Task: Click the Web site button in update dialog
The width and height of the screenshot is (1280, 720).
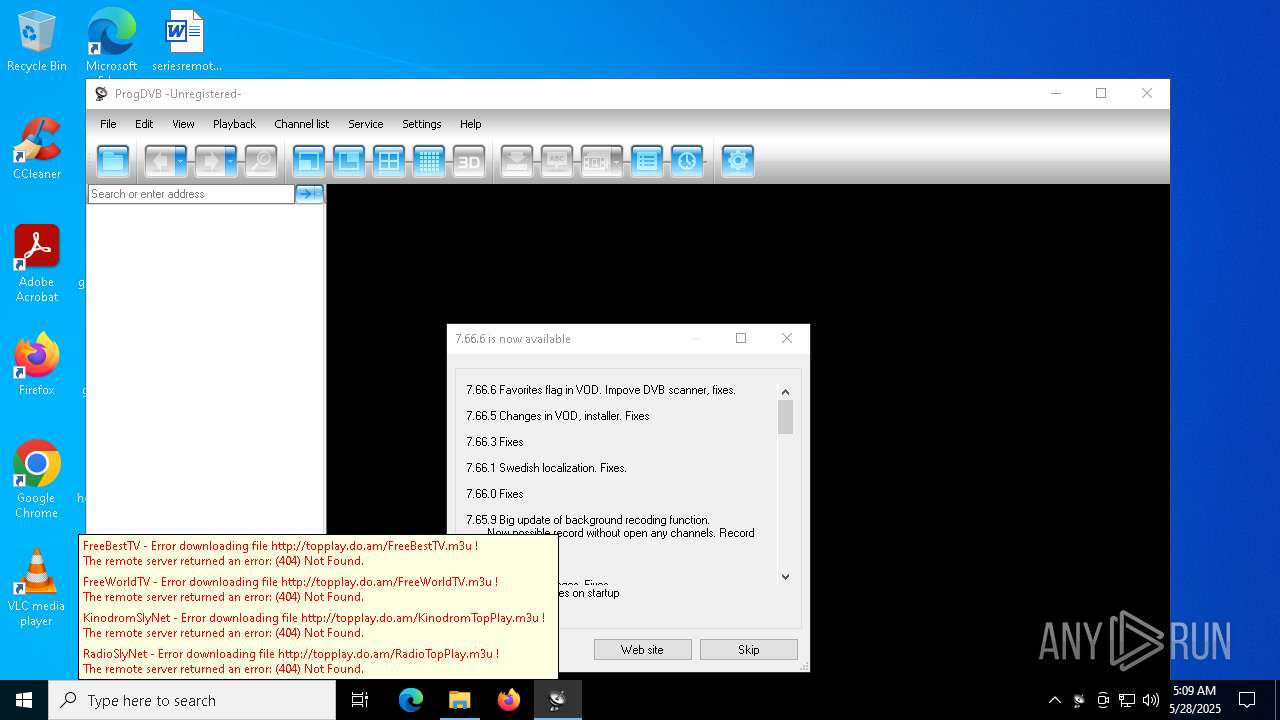Action: (x=642, y=650)
